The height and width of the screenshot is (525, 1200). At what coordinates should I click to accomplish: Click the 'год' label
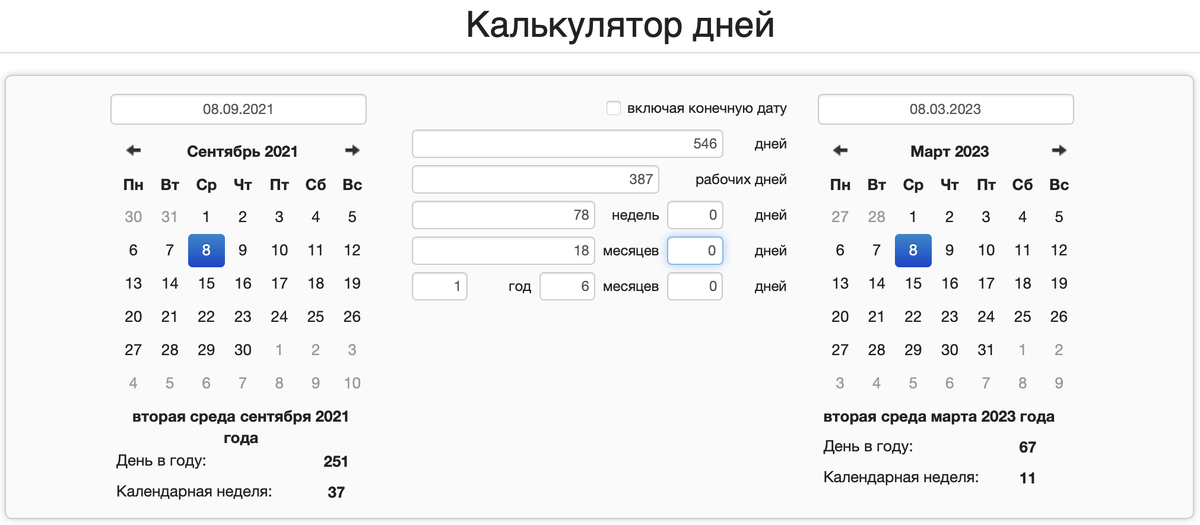click(x=520, y=287)
